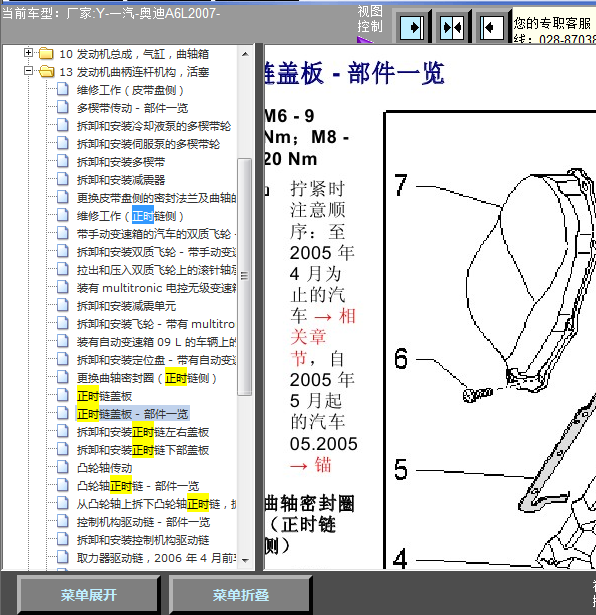The width and height of the screenshot is (596, 615).
Task: Click the '菜单展开' button
Action: tap(89, 595)
